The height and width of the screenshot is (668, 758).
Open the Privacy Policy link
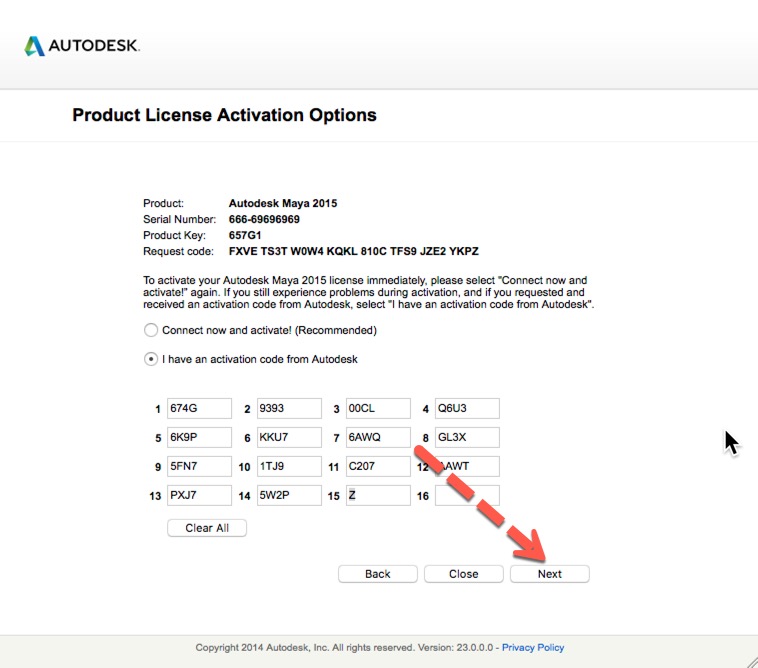tap(533, 647)
